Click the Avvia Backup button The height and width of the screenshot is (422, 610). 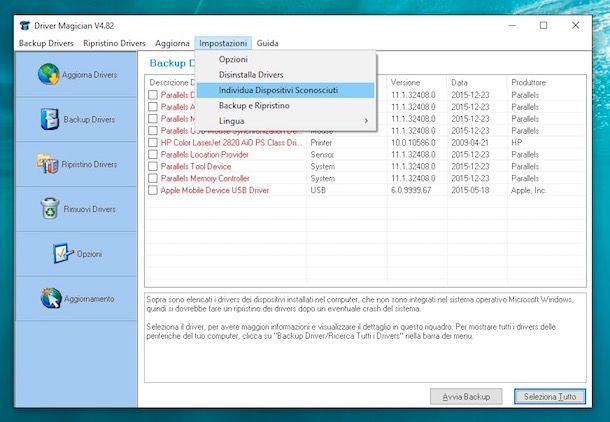click(x=466, y=397)
